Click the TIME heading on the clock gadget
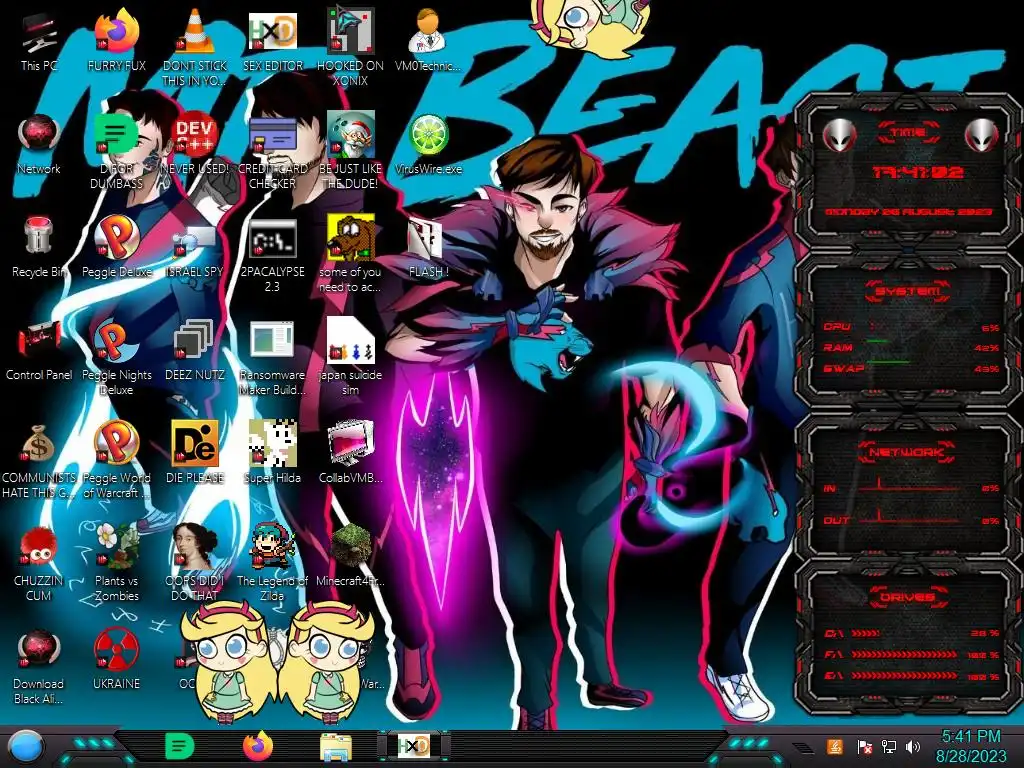This screenshot has height=768, width=1024. [908, 132]
